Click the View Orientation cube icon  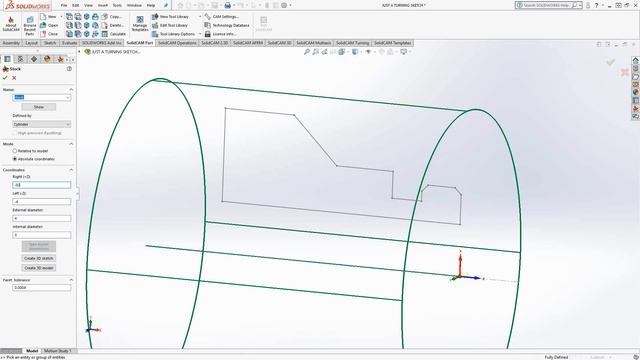click(342, 52)
